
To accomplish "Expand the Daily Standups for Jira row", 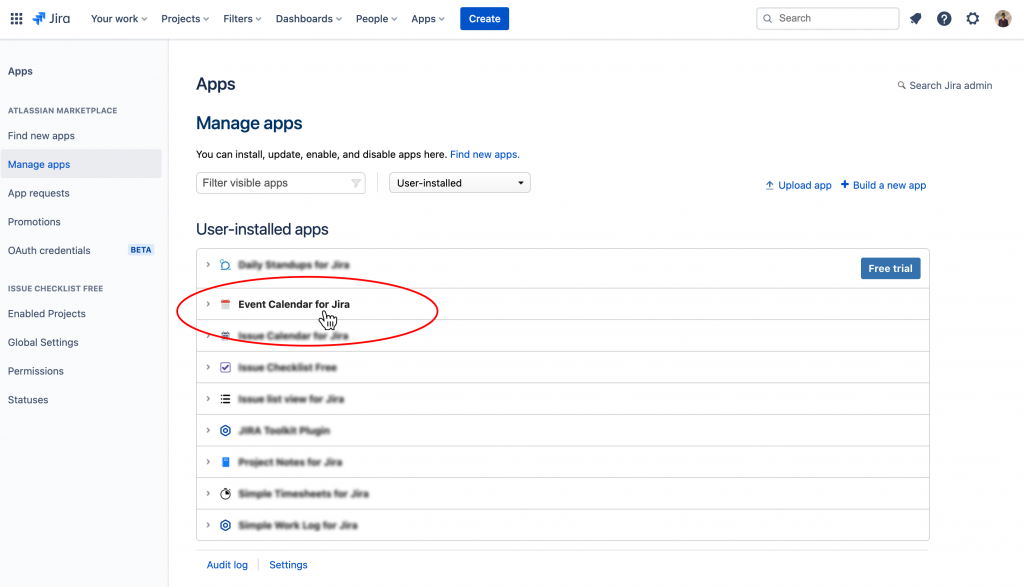I will point(208,264).
